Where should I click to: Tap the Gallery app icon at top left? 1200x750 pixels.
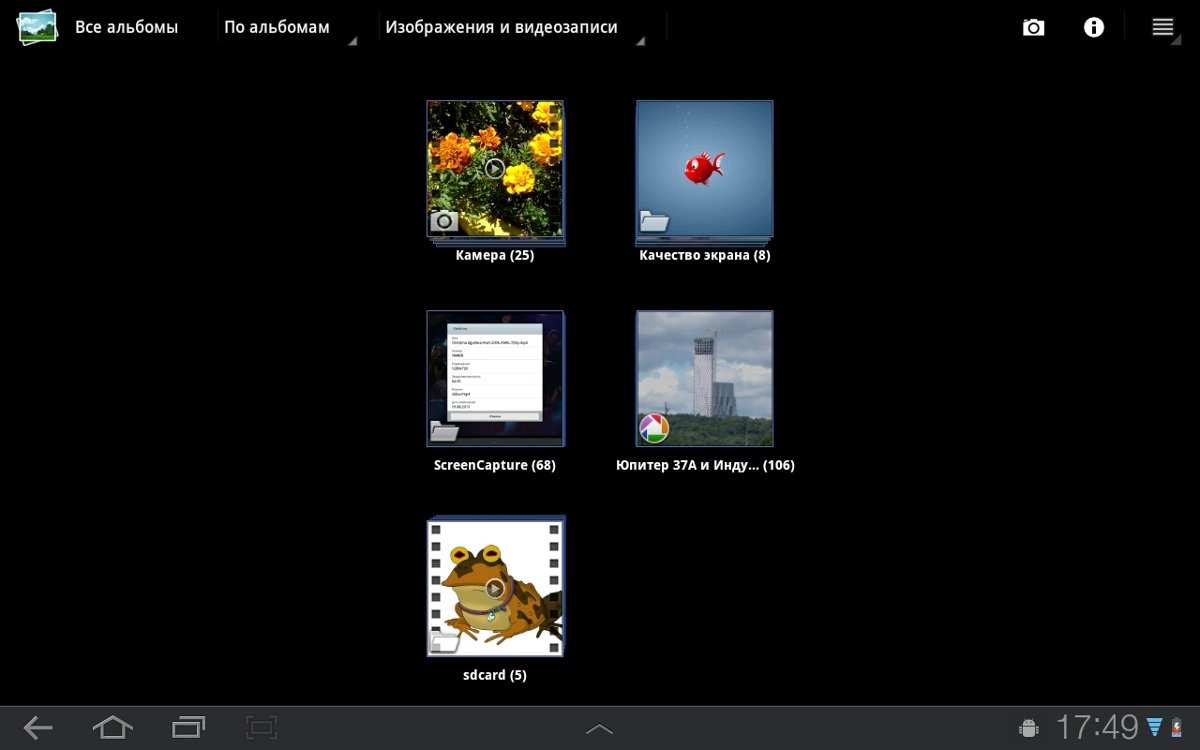coord(37,27)
